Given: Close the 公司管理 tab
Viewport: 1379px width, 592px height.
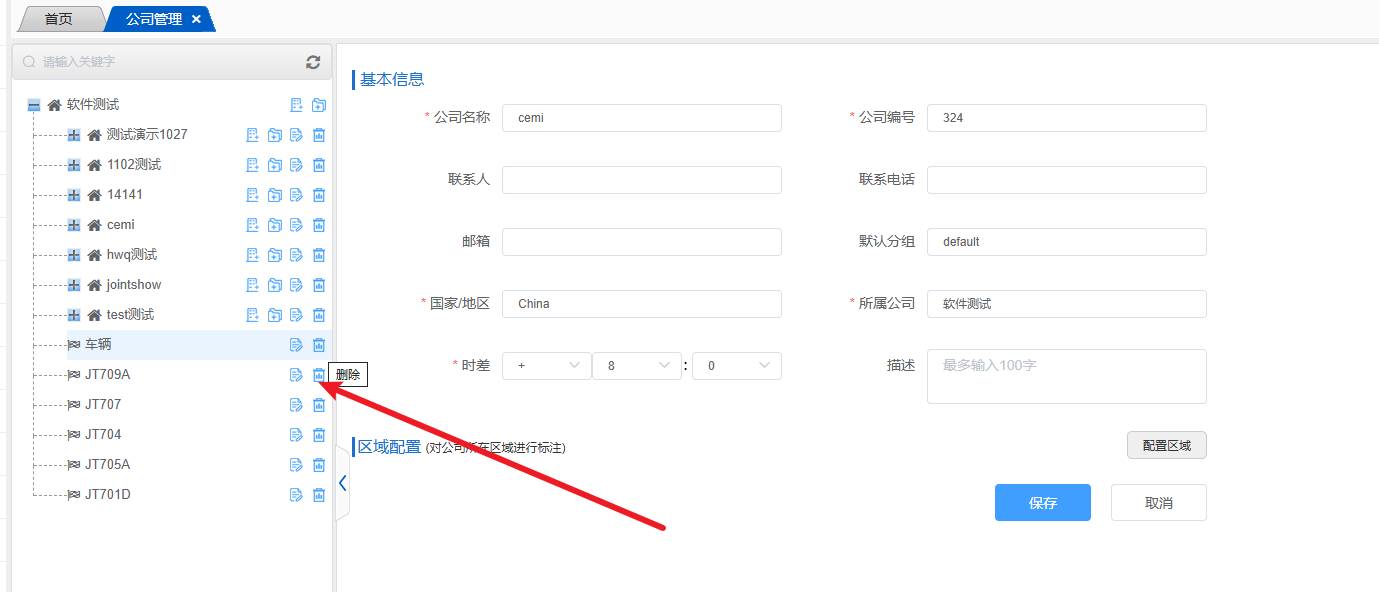Looking at the screenshot, I should [196, 19].
